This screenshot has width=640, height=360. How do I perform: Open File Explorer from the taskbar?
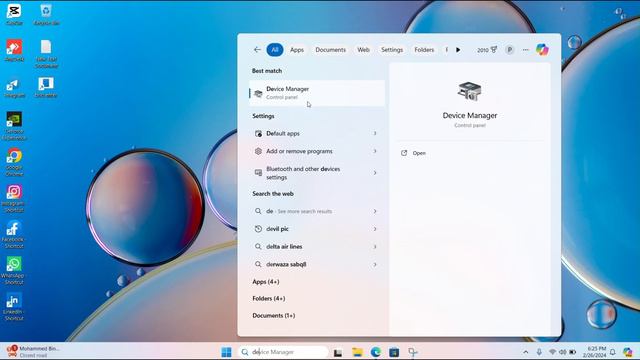coord(358,352)
